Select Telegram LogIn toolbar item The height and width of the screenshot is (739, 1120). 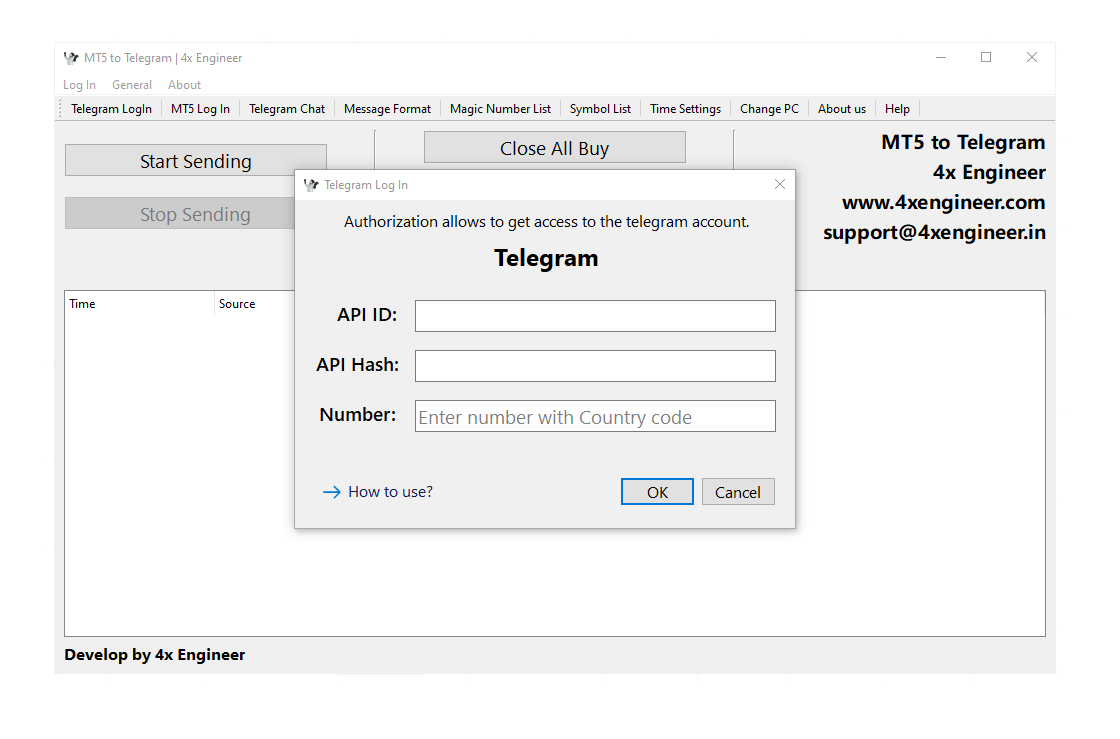(111, 109)
